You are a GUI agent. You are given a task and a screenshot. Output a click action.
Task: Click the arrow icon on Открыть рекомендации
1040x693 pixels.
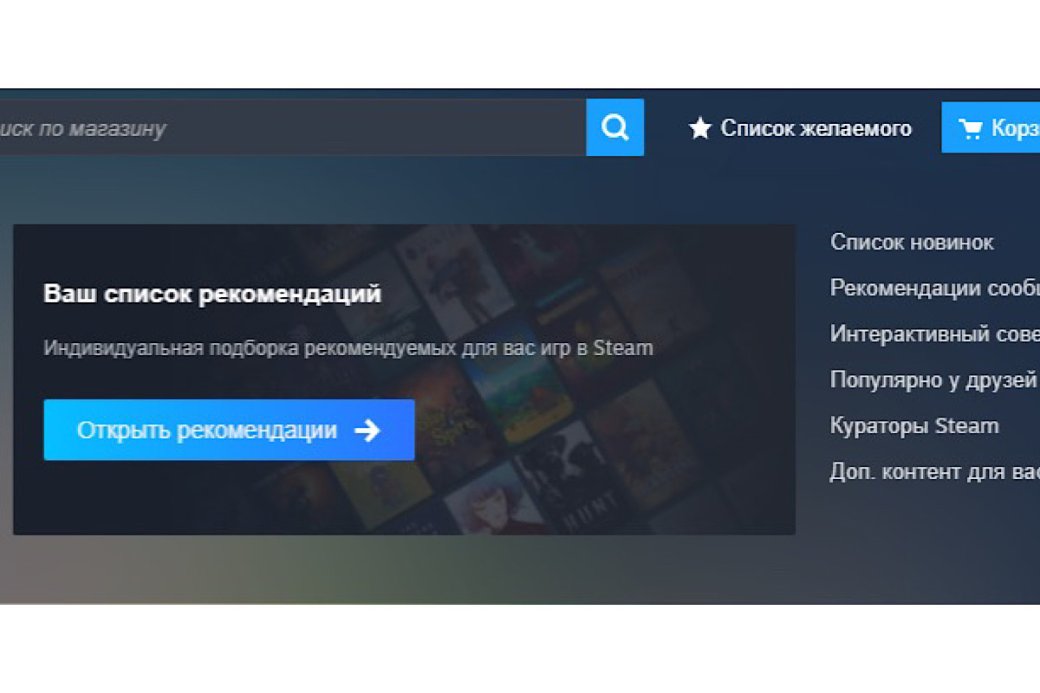click(367, 430)
